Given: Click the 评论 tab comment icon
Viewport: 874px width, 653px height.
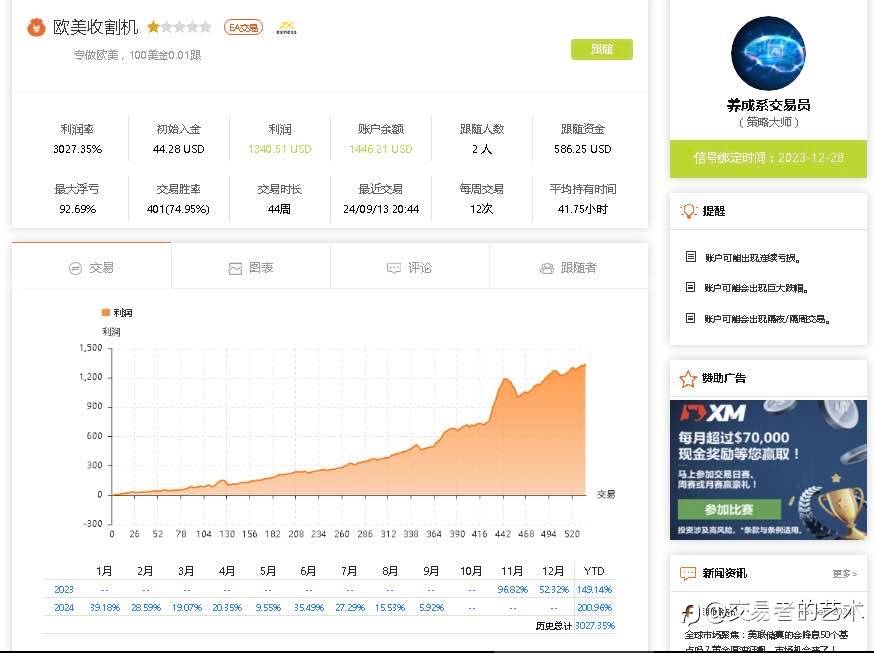Looking at the screenshot, I should coord(394,269).
